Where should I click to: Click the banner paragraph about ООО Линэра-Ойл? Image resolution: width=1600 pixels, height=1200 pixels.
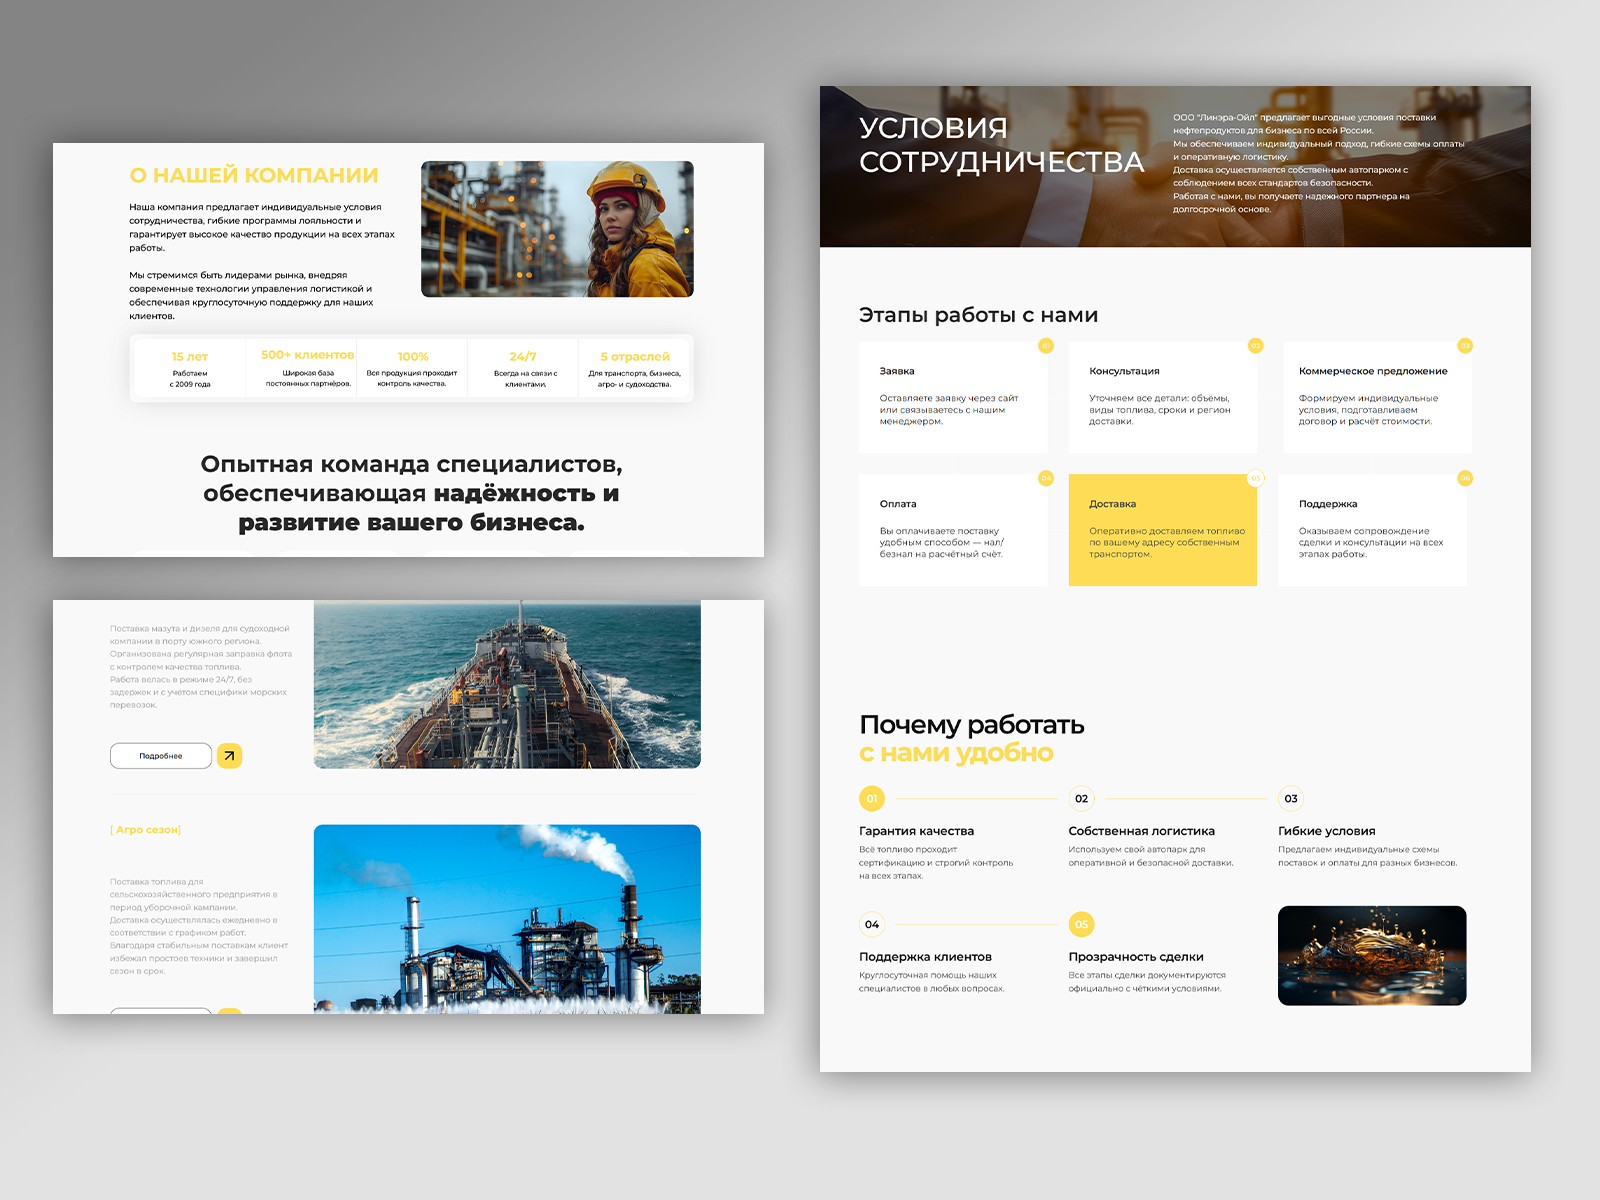pos(1318,163)
